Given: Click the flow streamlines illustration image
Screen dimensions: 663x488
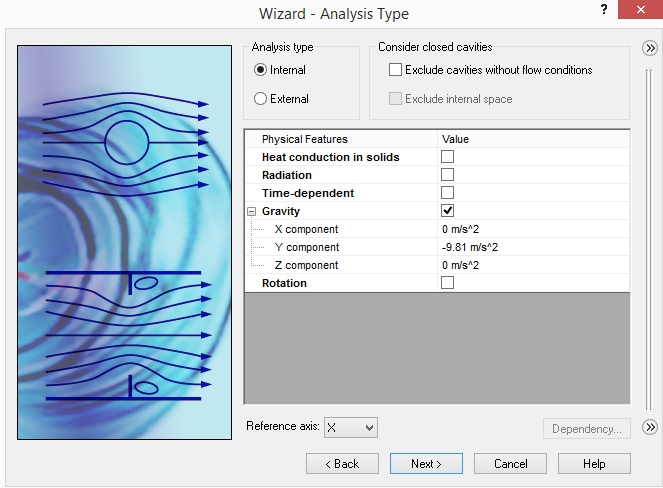Looking at the screenshot, I should pos(124,242).
